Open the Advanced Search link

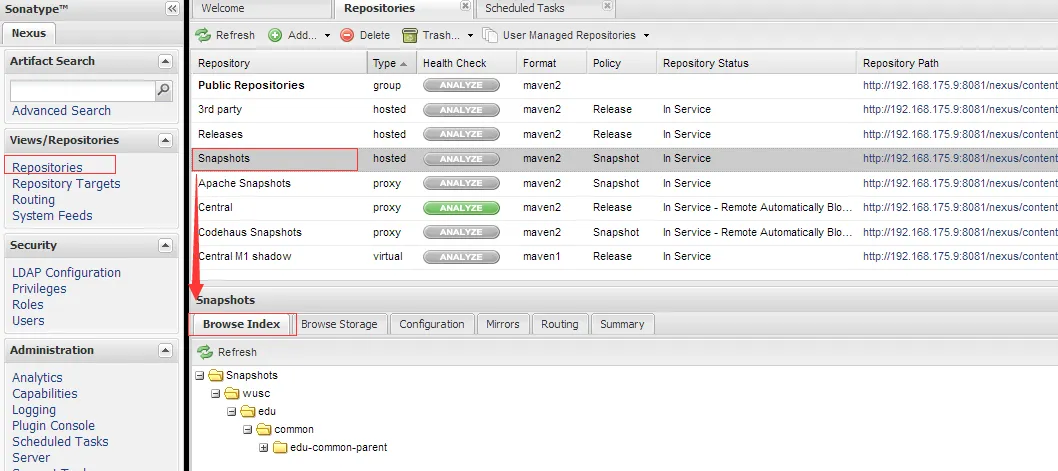61,111
